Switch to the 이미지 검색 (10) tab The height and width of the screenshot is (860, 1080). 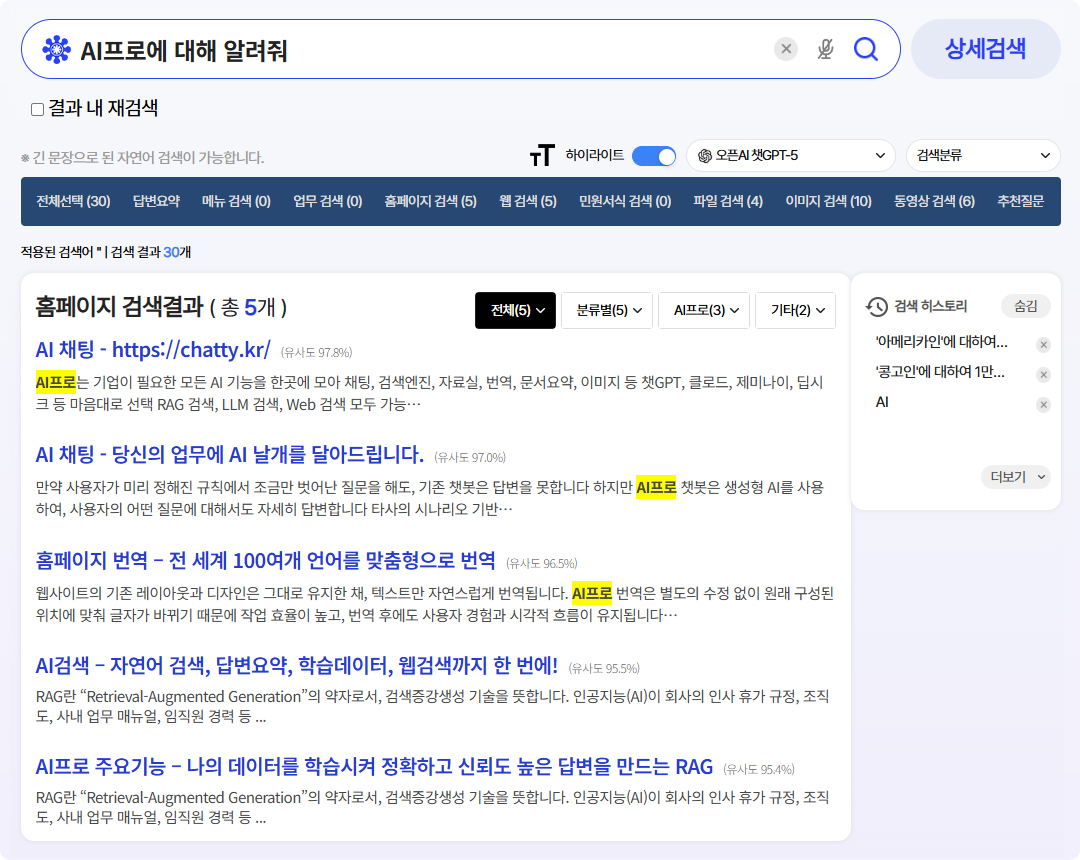828,201
